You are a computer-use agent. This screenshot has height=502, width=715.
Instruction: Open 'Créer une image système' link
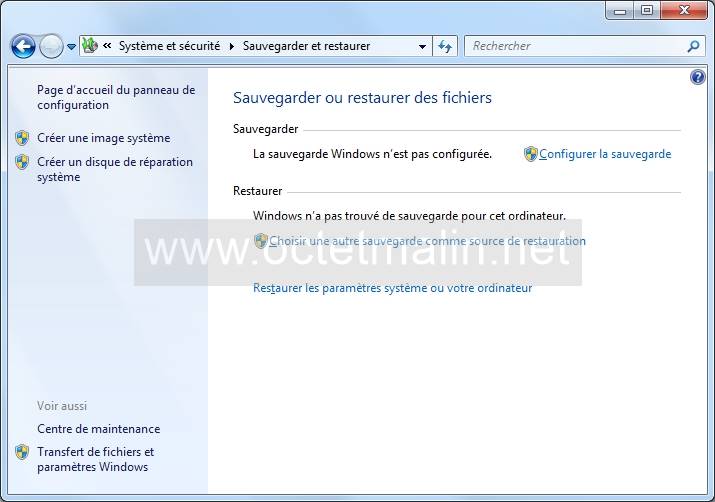pos(104,138)
